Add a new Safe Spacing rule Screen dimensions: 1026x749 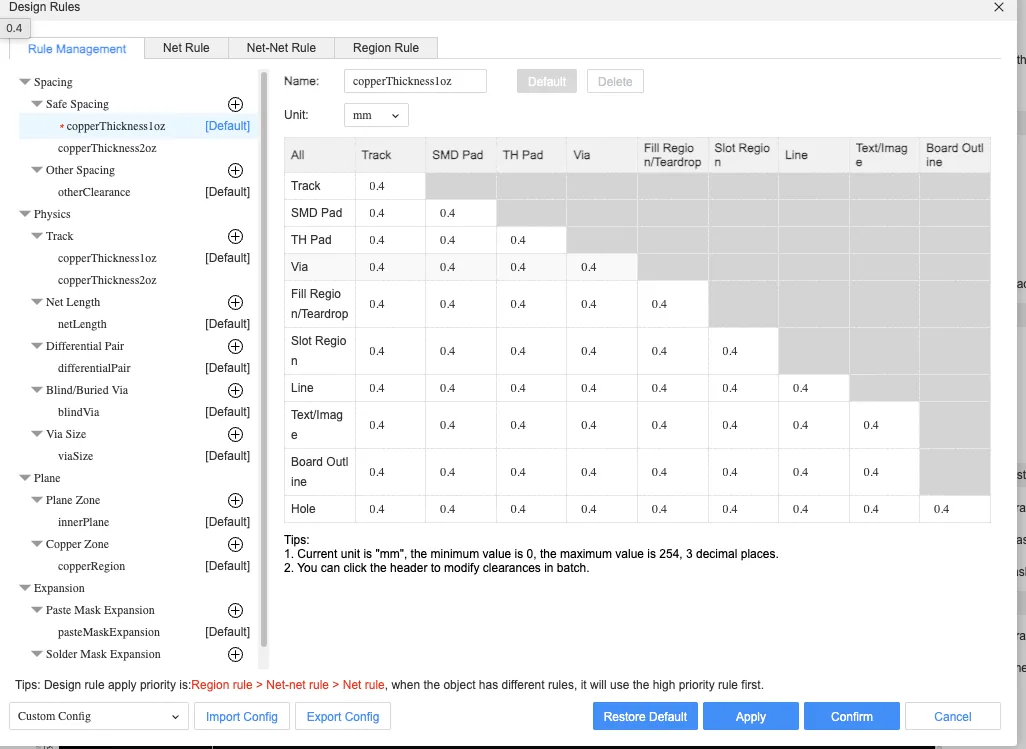(x=235, y=104)
